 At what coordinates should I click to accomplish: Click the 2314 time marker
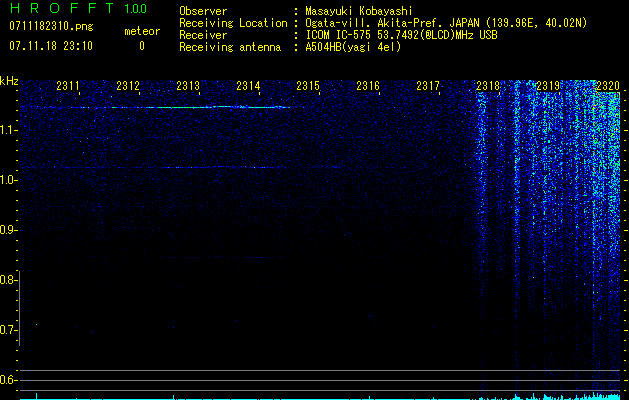point(248,85)
